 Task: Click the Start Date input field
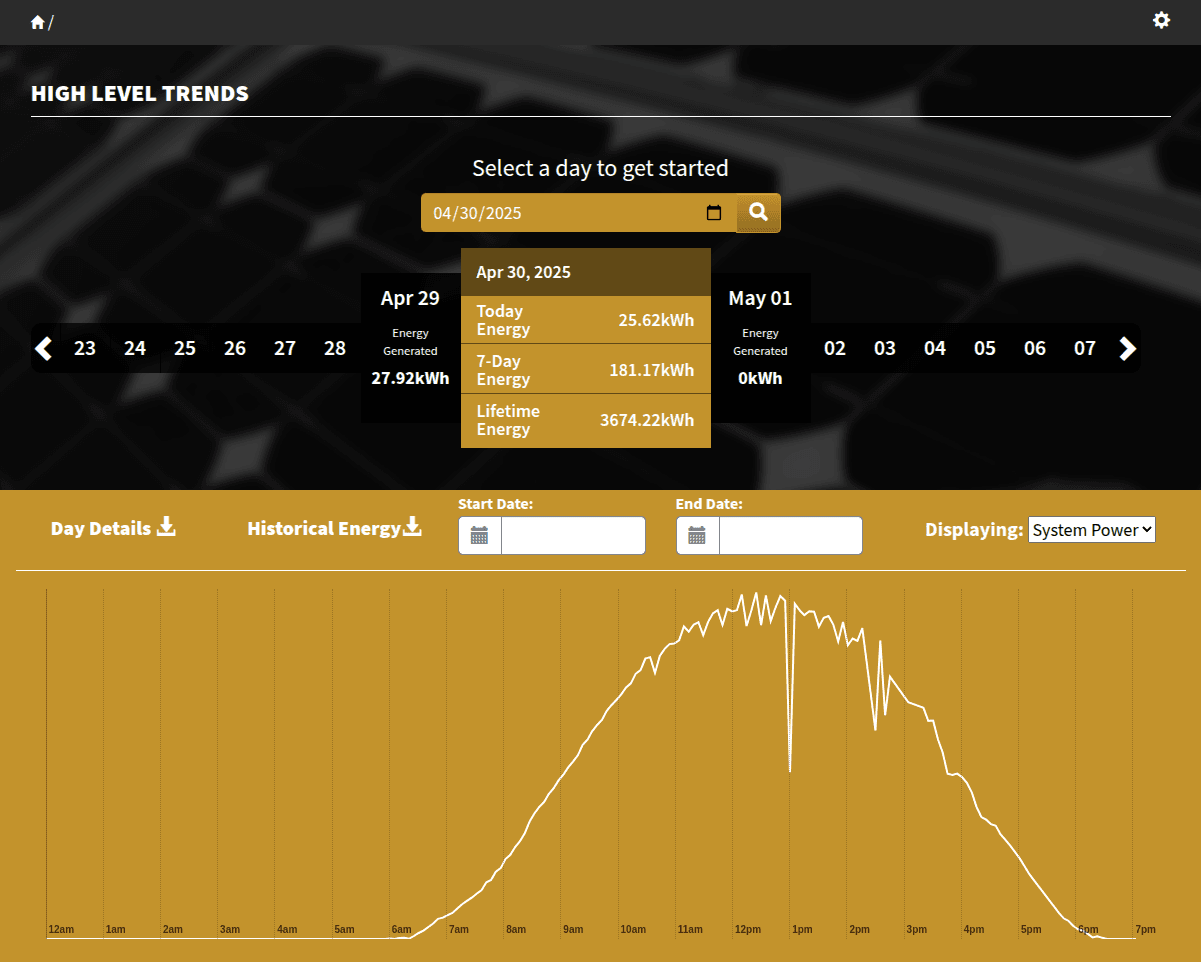coord(573,536)
